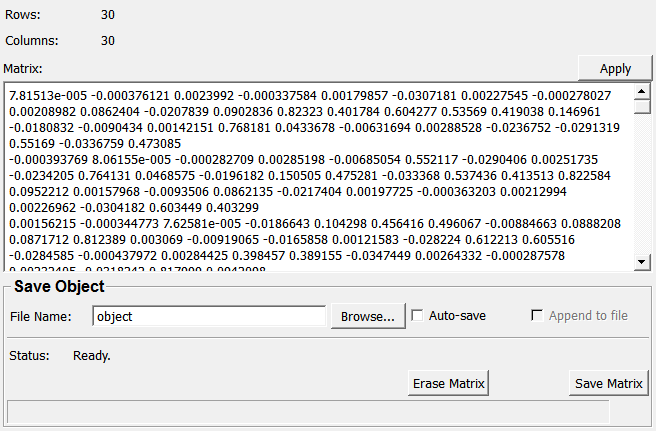Click the Apply button

tap(615, 68)
